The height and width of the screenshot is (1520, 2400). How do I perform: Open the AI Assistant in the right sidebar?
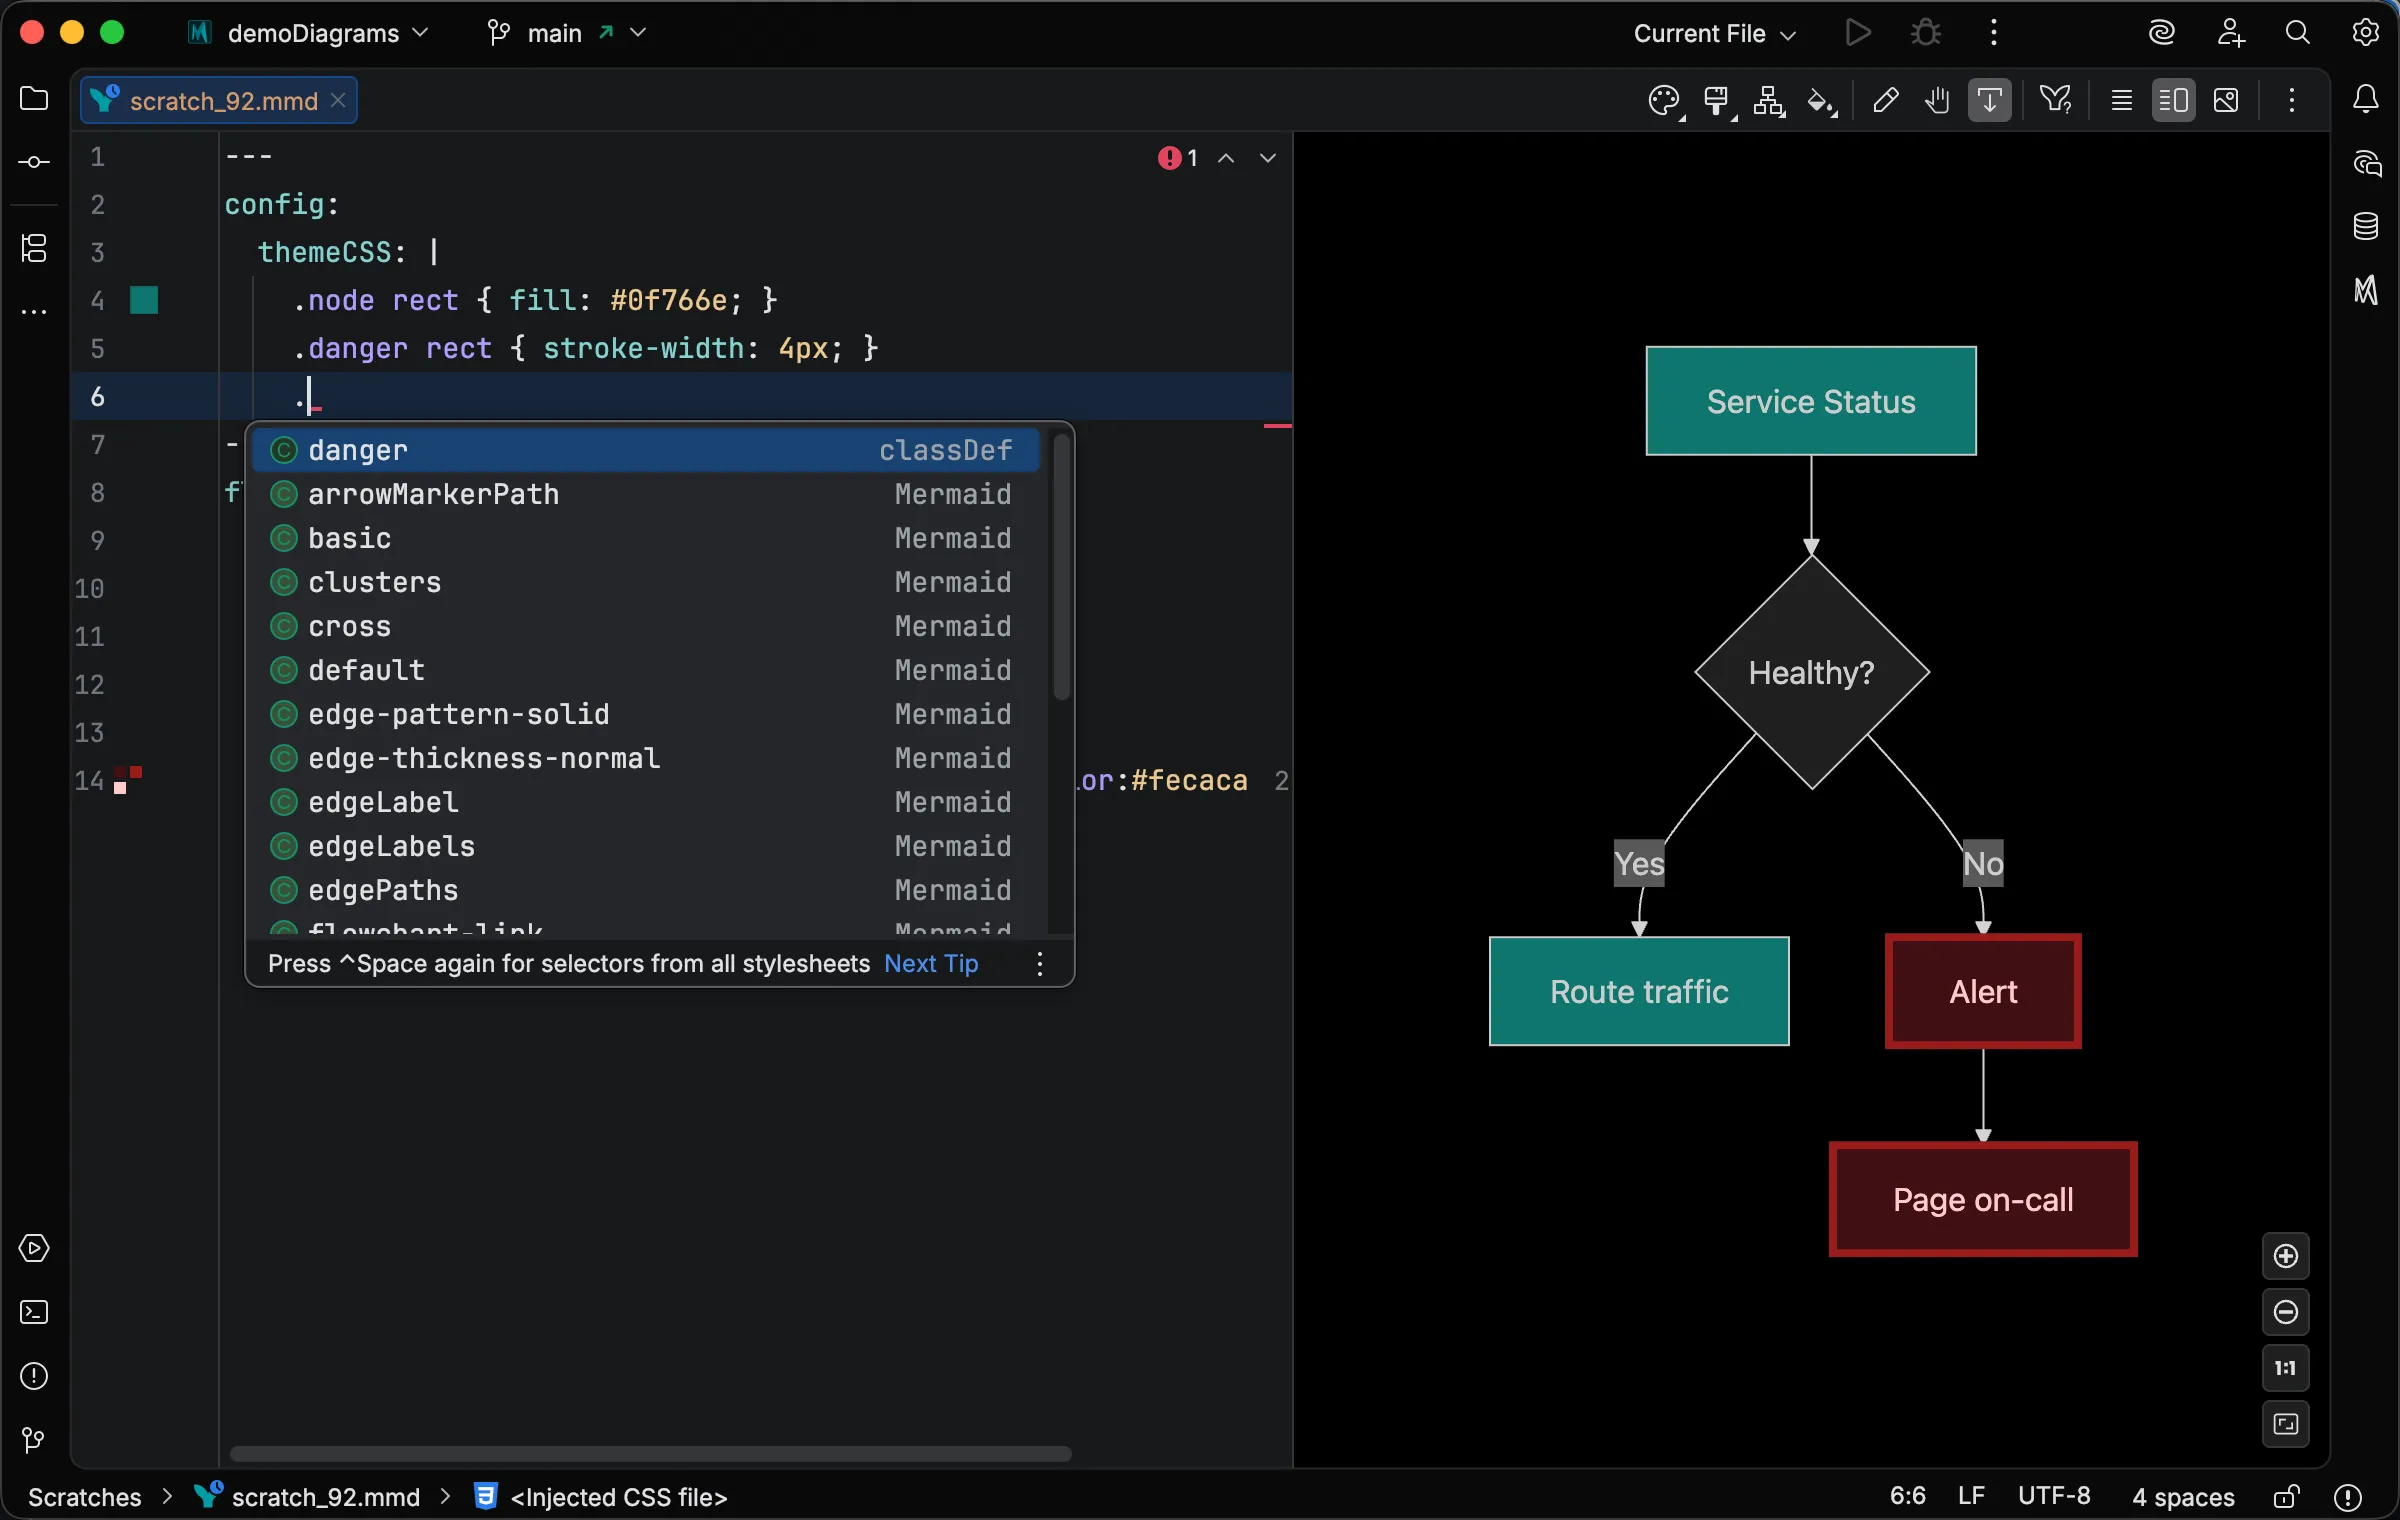pyautogui.click(x=2366, y=163)
